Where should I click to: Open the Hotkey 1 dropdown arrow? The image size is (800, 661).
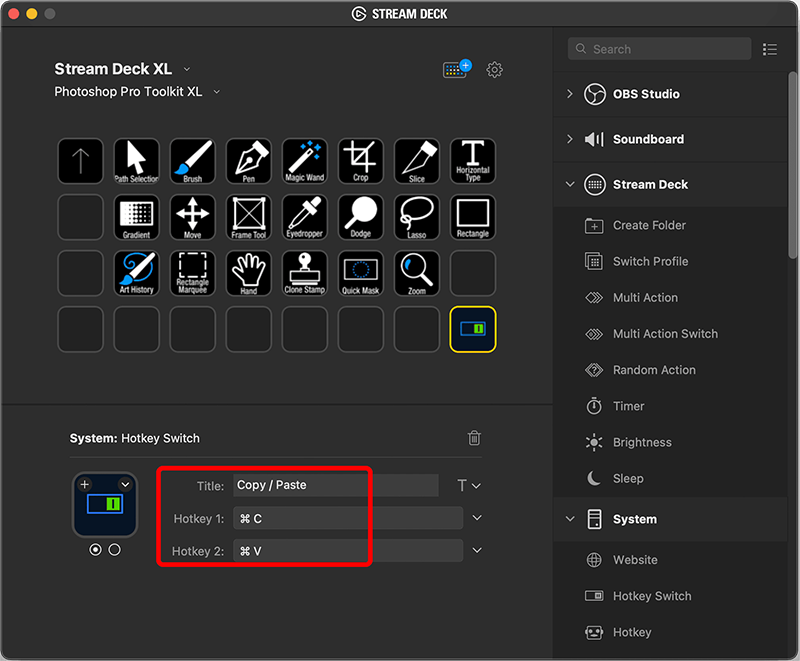pyautogui.click(x=477, y=518)
